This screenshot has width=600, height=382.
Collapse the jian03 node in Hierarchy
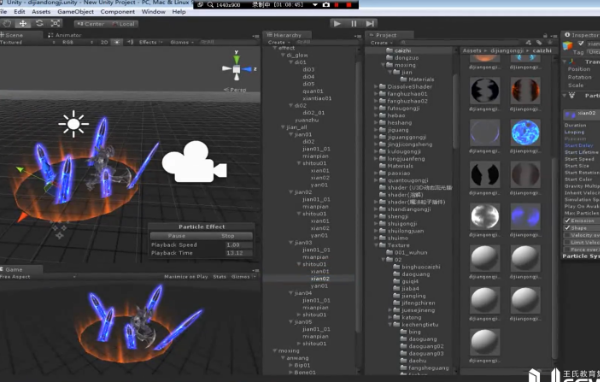pos(291,243)
